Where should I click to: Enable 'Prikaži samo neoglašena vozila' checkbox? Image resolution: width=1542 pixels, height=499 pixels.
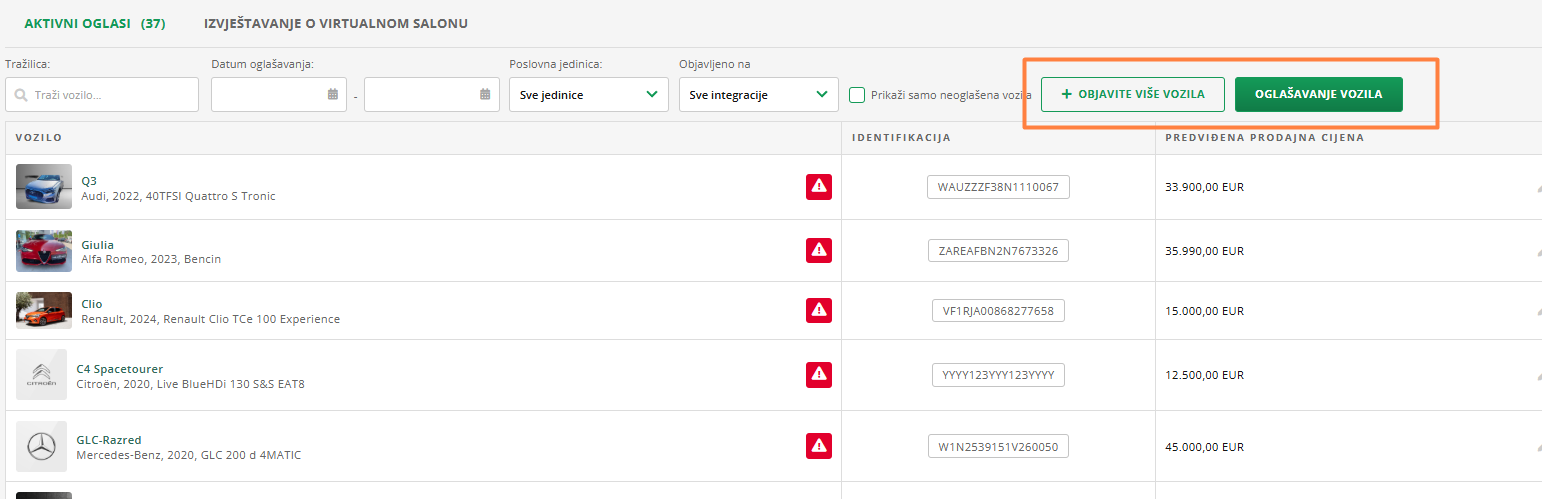coord(857,95)
